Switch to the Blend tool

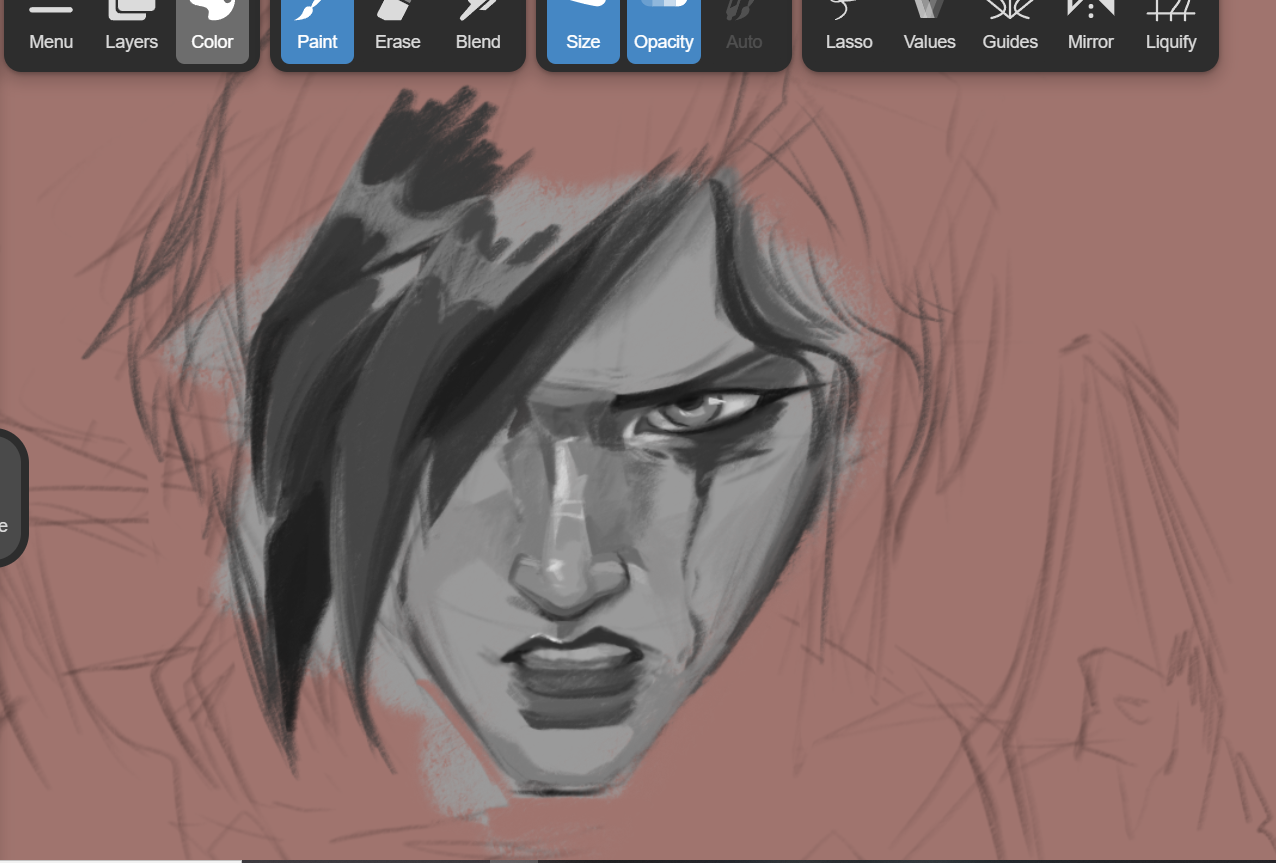[x=478, y=28]
